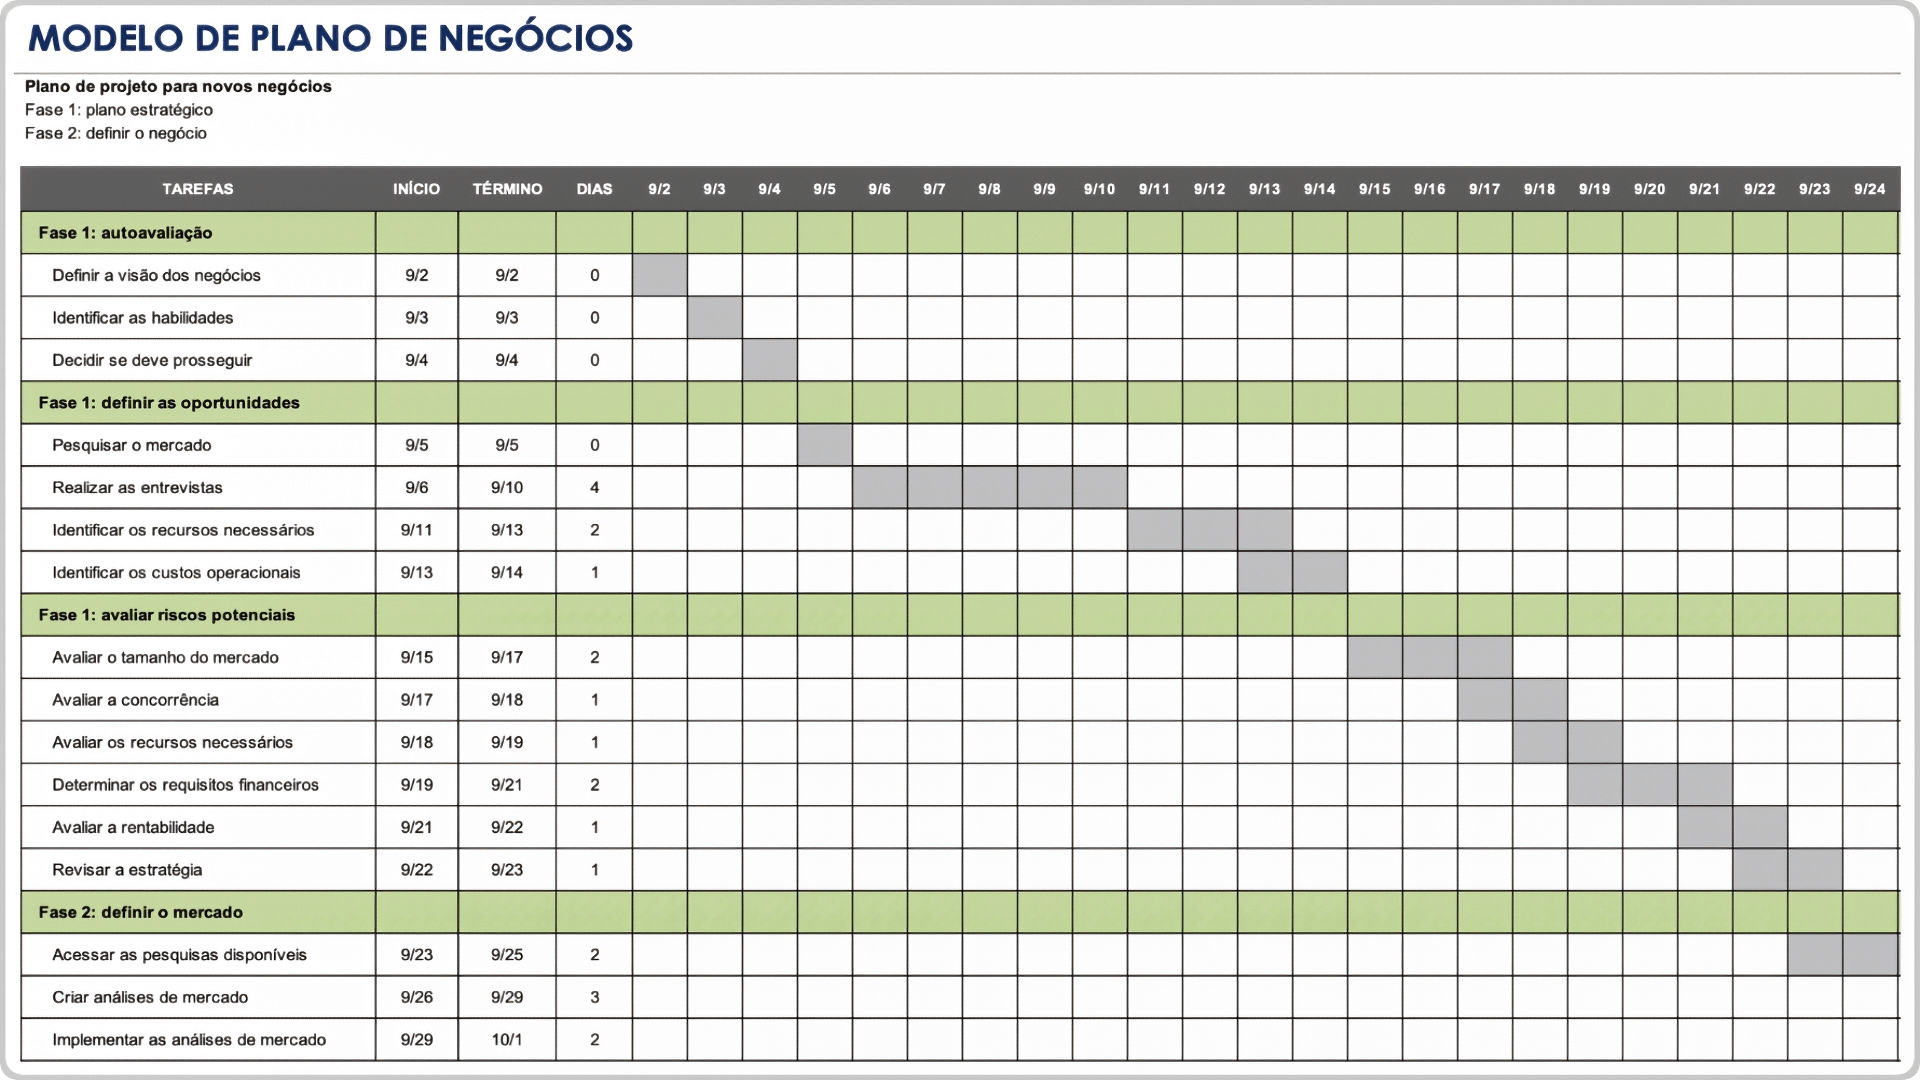Select the TÉRMINO column header
This screenshot has width=1920, height=1080.
tap(507, 189)
